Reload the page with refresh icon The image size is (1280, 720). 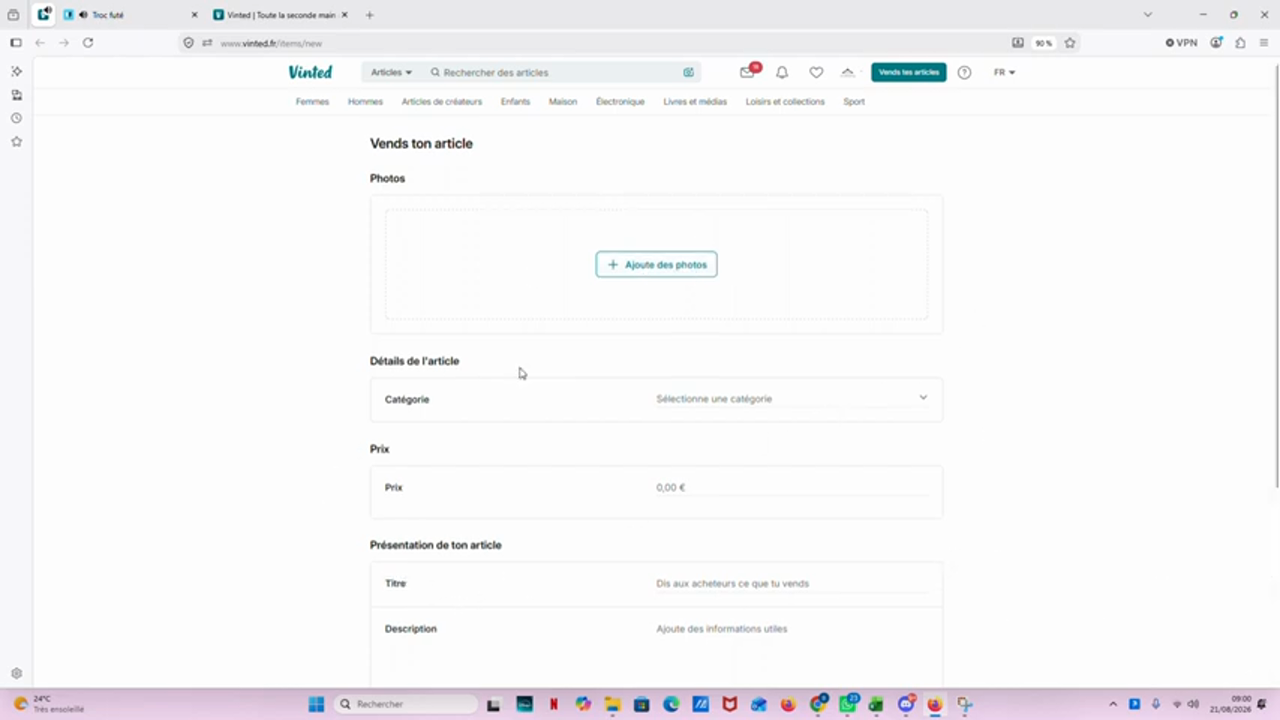(88, 43)
